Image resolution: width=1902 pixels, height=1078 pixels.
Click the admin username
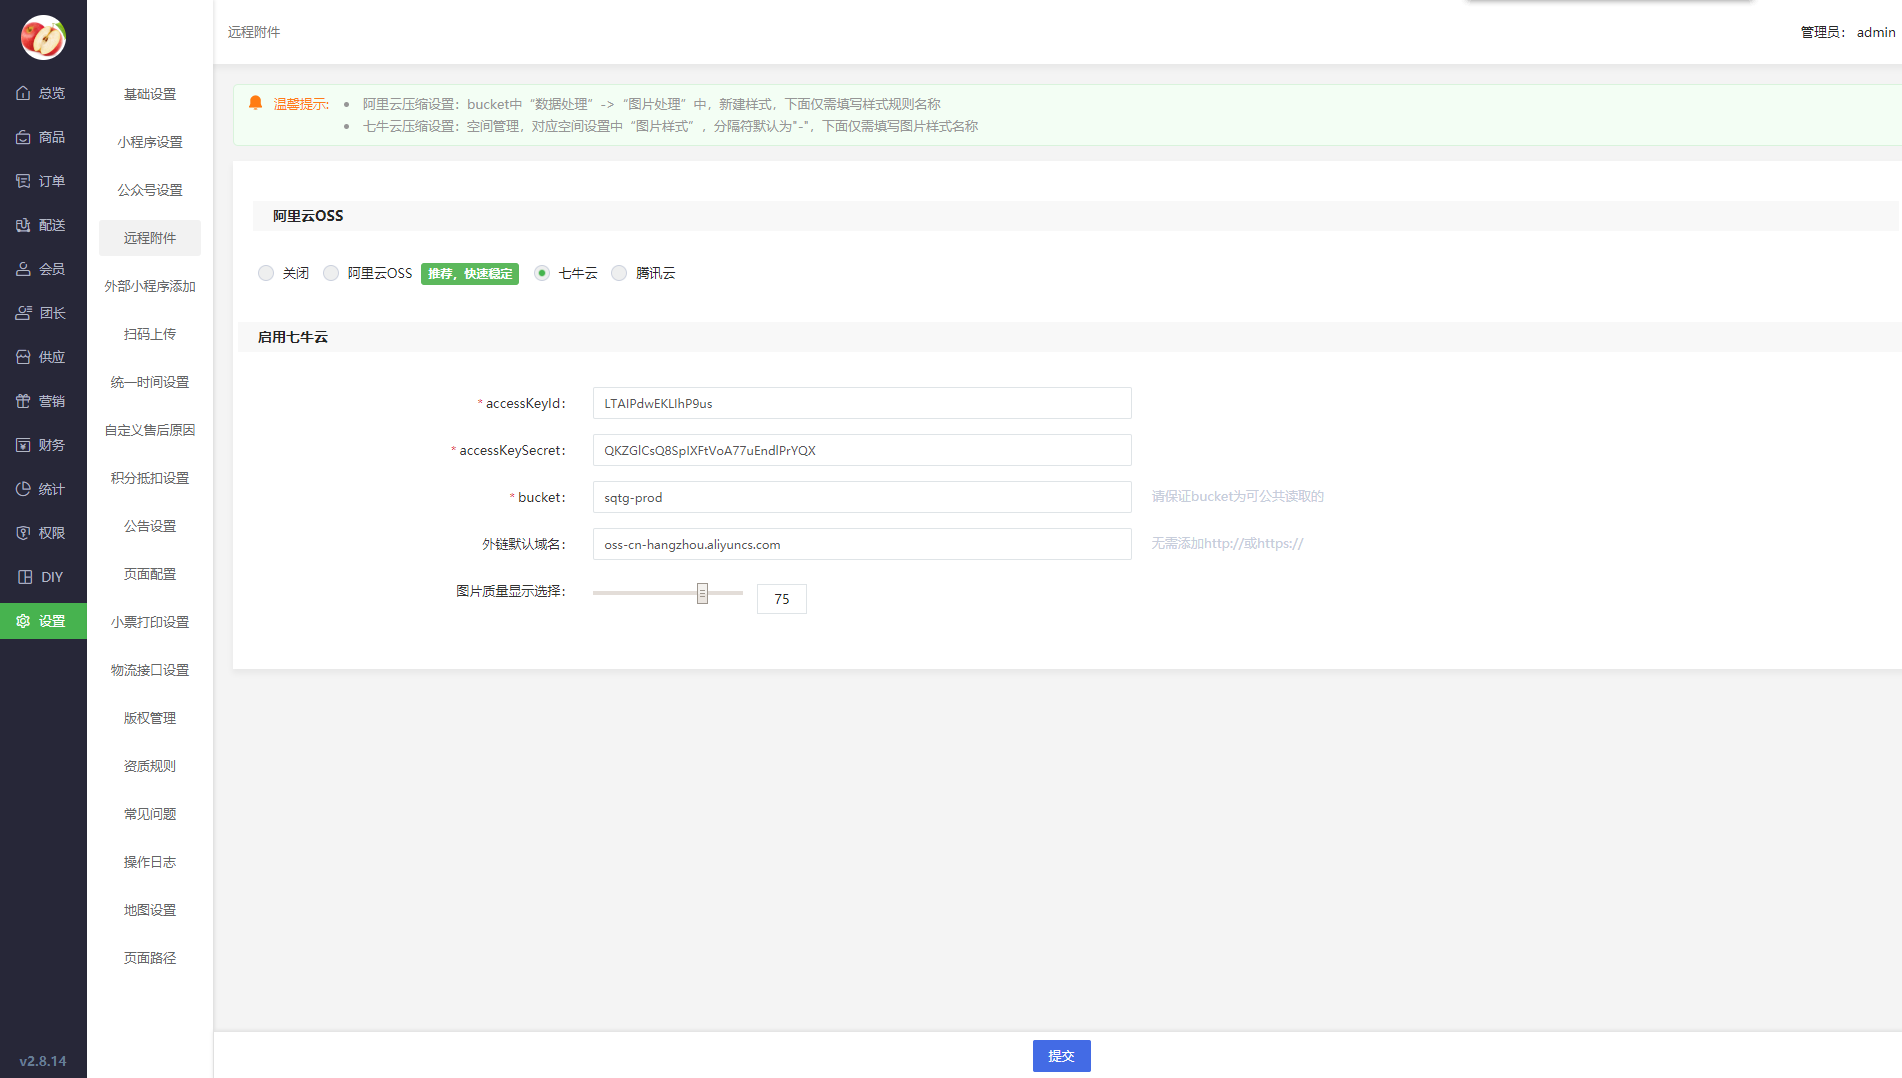pyautogui.click(x=1876, y=32)
